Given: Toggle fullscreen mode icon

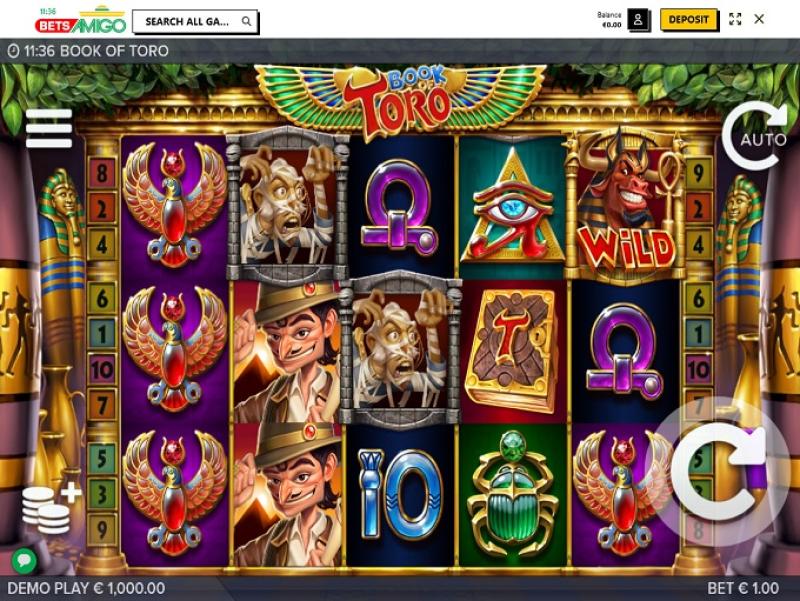Looking at the screenshot, I should pyautogui.click(x=735, y=19).
